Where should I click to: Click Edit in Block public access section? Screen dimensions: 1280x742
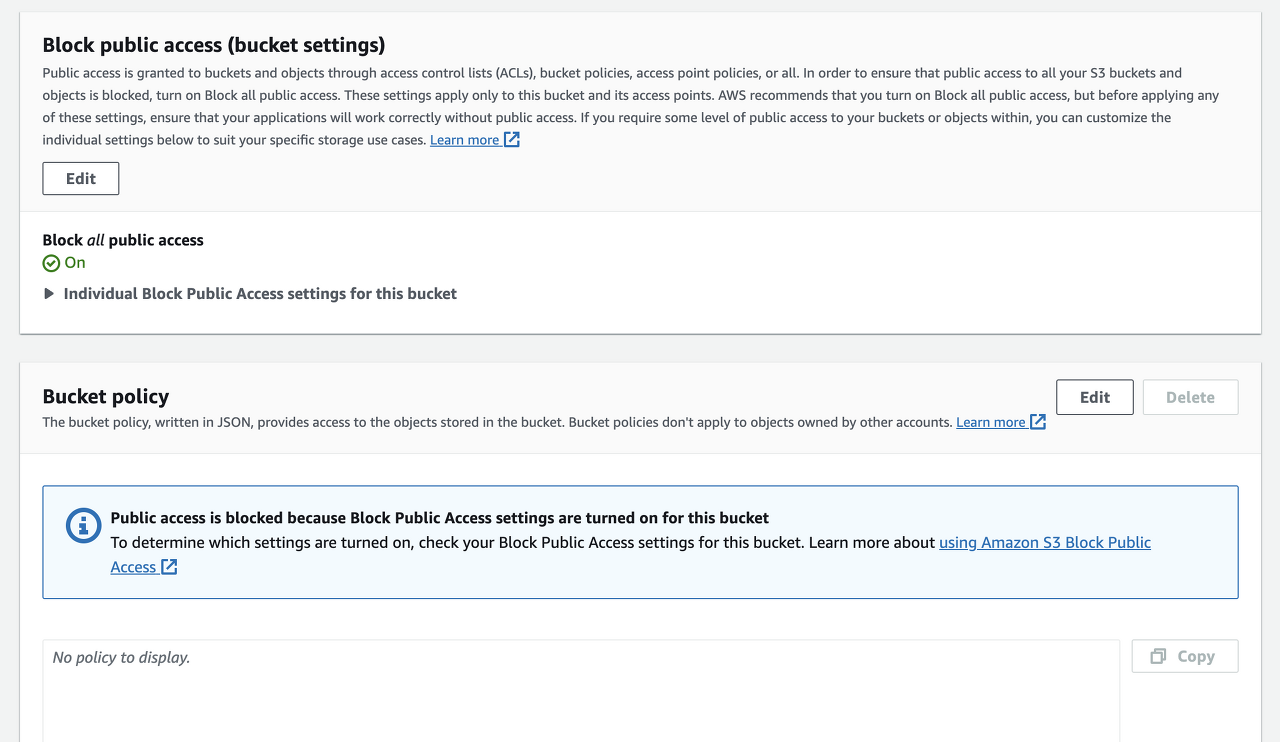[81, 178]
